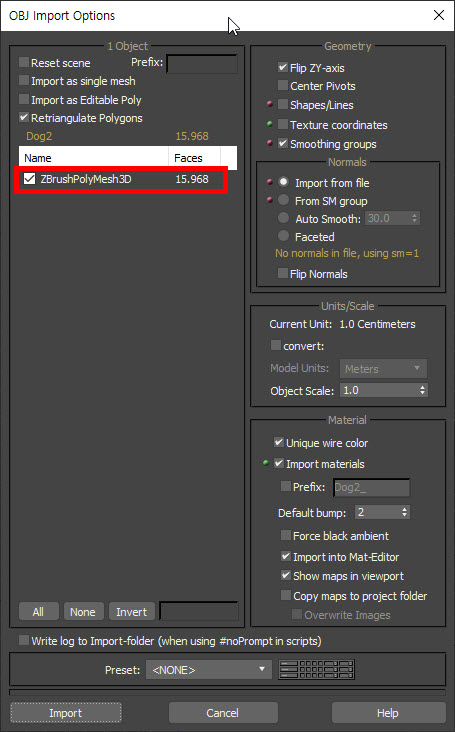
Task: Select the Auto Smooth radio button
Action: [283, 218]
